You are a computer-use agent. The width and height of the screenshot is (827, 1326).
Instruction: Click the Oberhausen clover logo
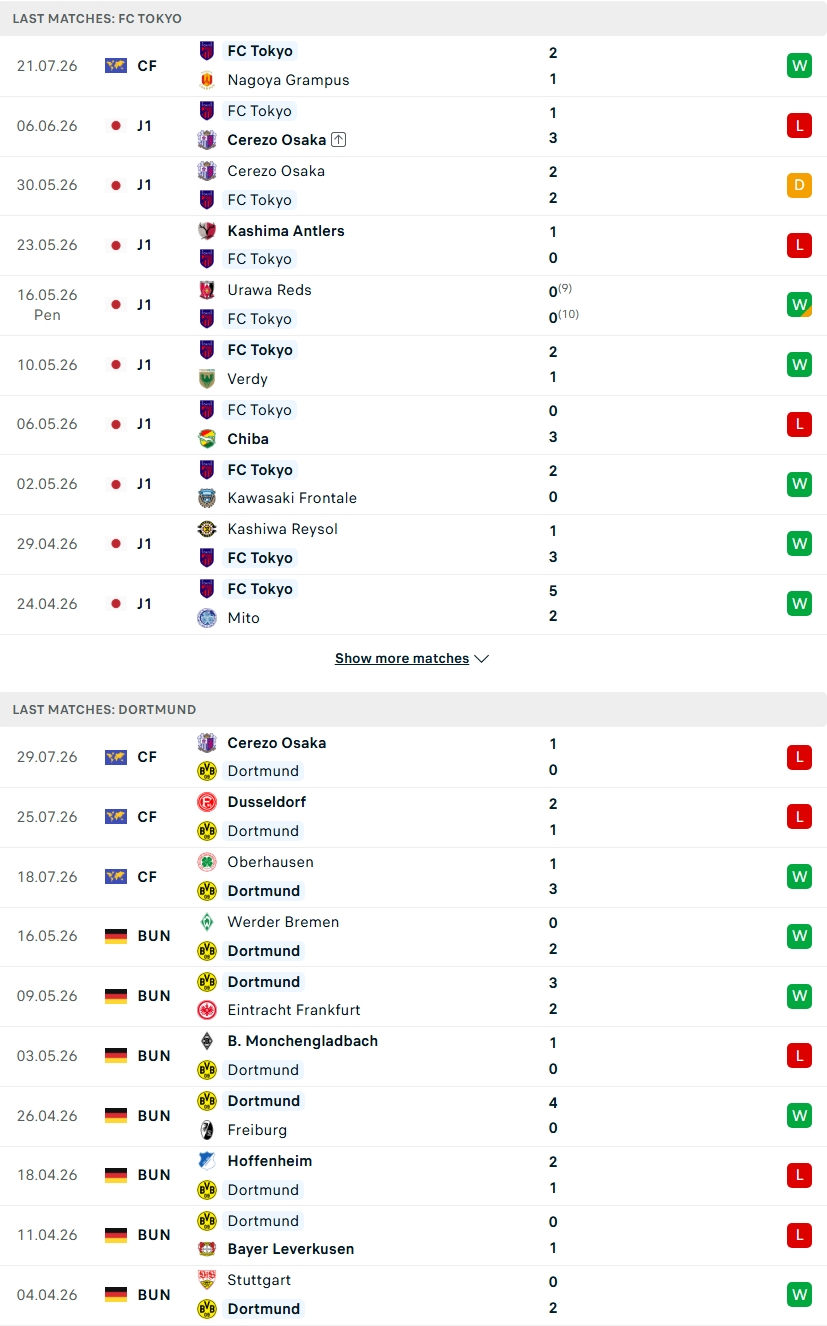click(207, 862)
